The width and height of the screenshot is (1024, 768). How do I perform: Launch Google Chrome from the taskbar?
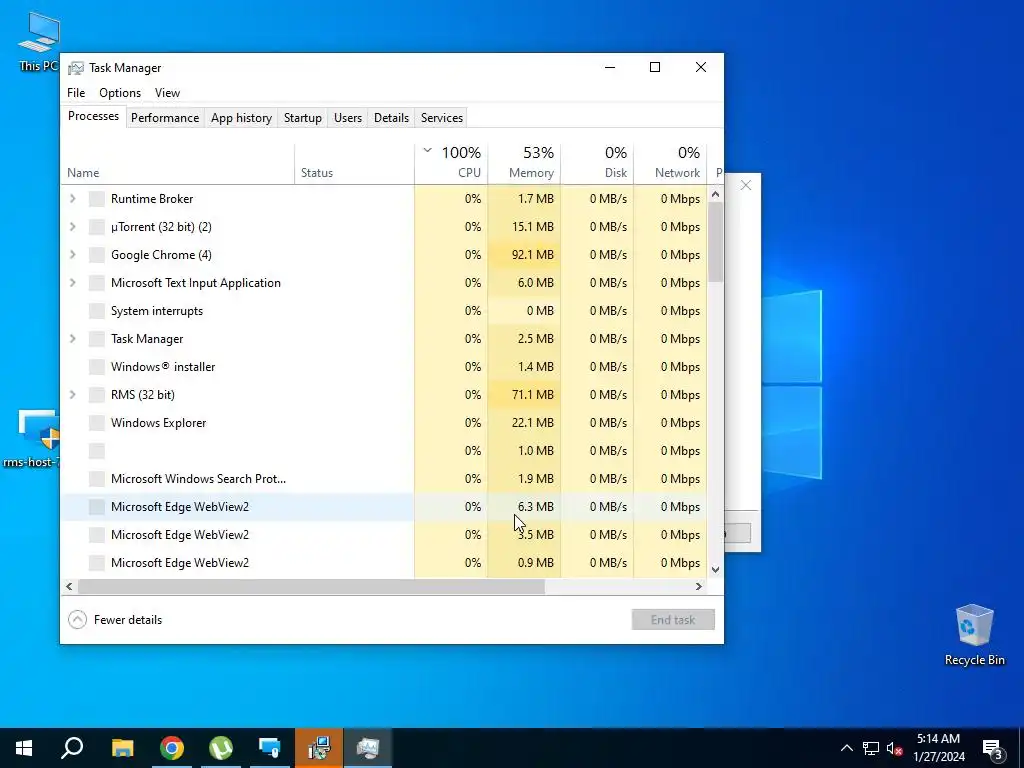click(172, 748)
